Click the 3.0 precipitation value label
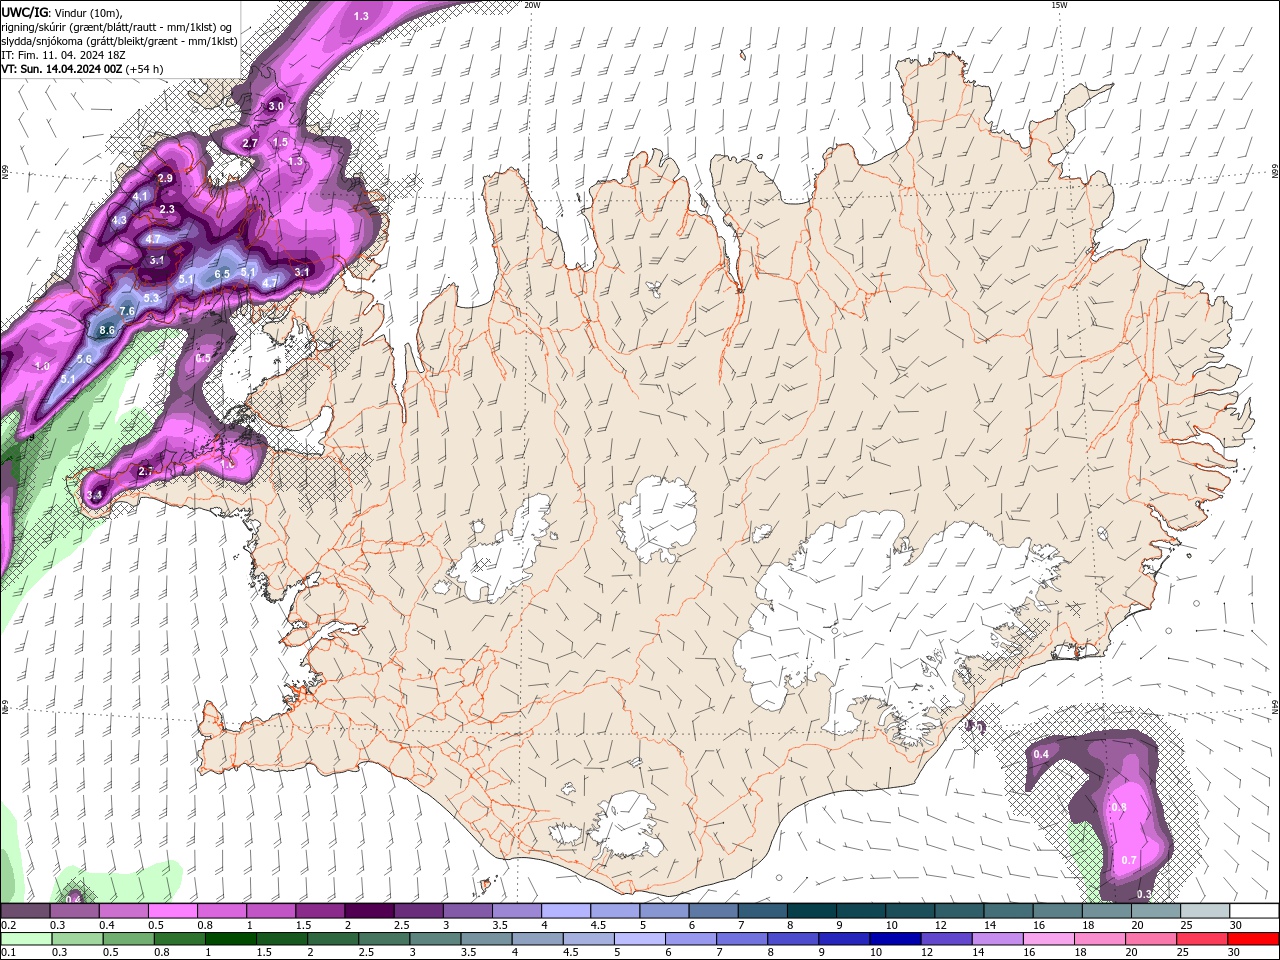The height and width of the screenshot is (960, 1280). point(276,106)
